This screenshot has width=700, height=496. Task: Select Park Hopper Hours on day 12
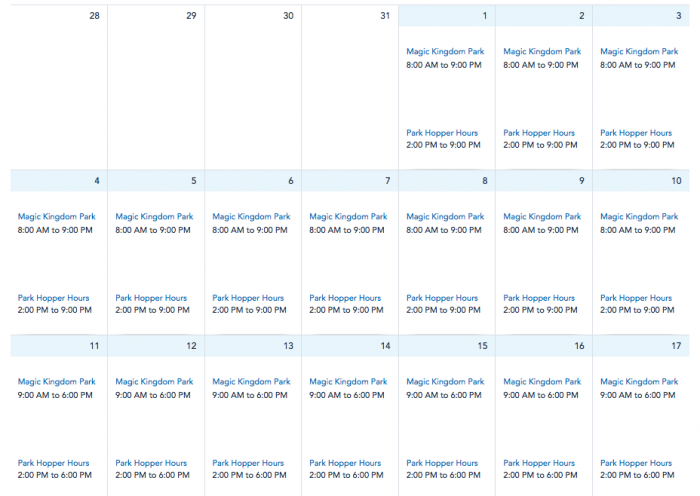[151, 463]
